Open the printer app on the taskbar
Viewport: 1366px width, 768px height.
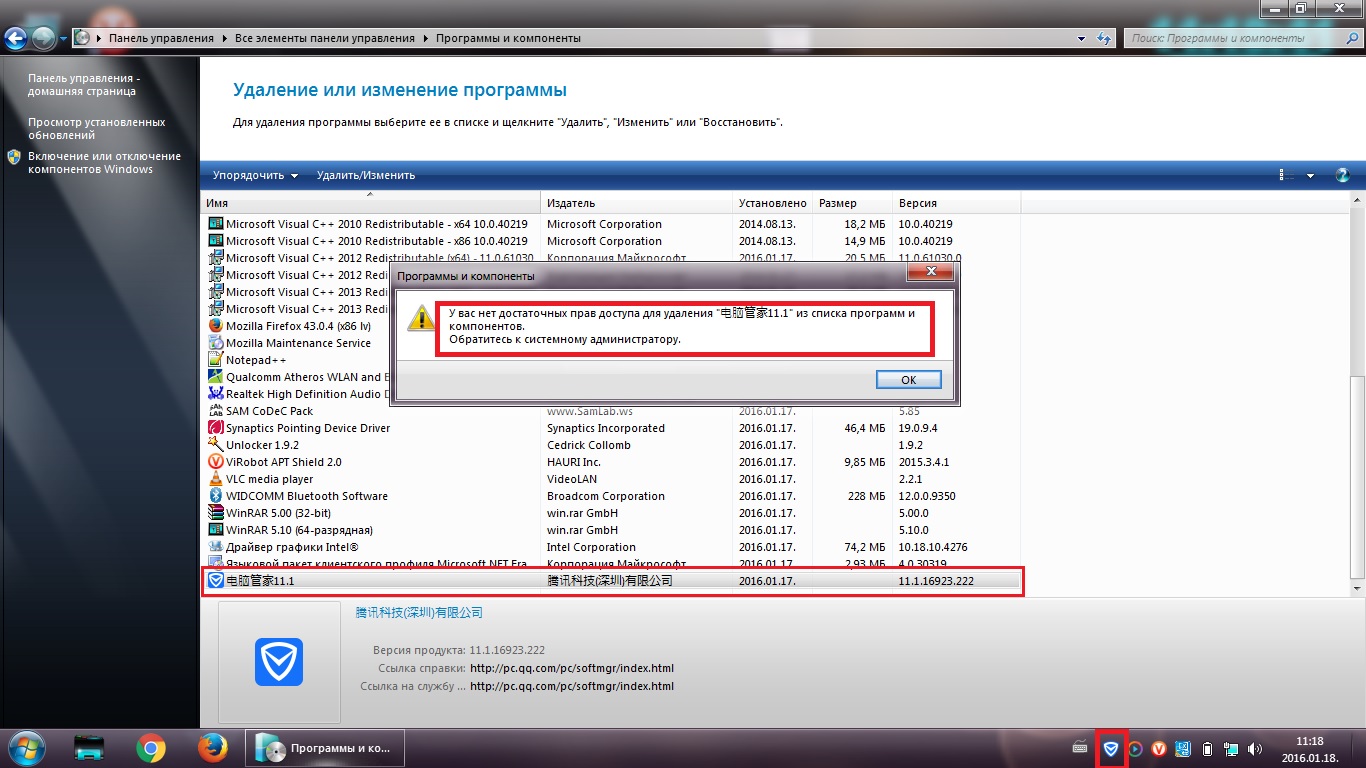(x=90, y=747)
